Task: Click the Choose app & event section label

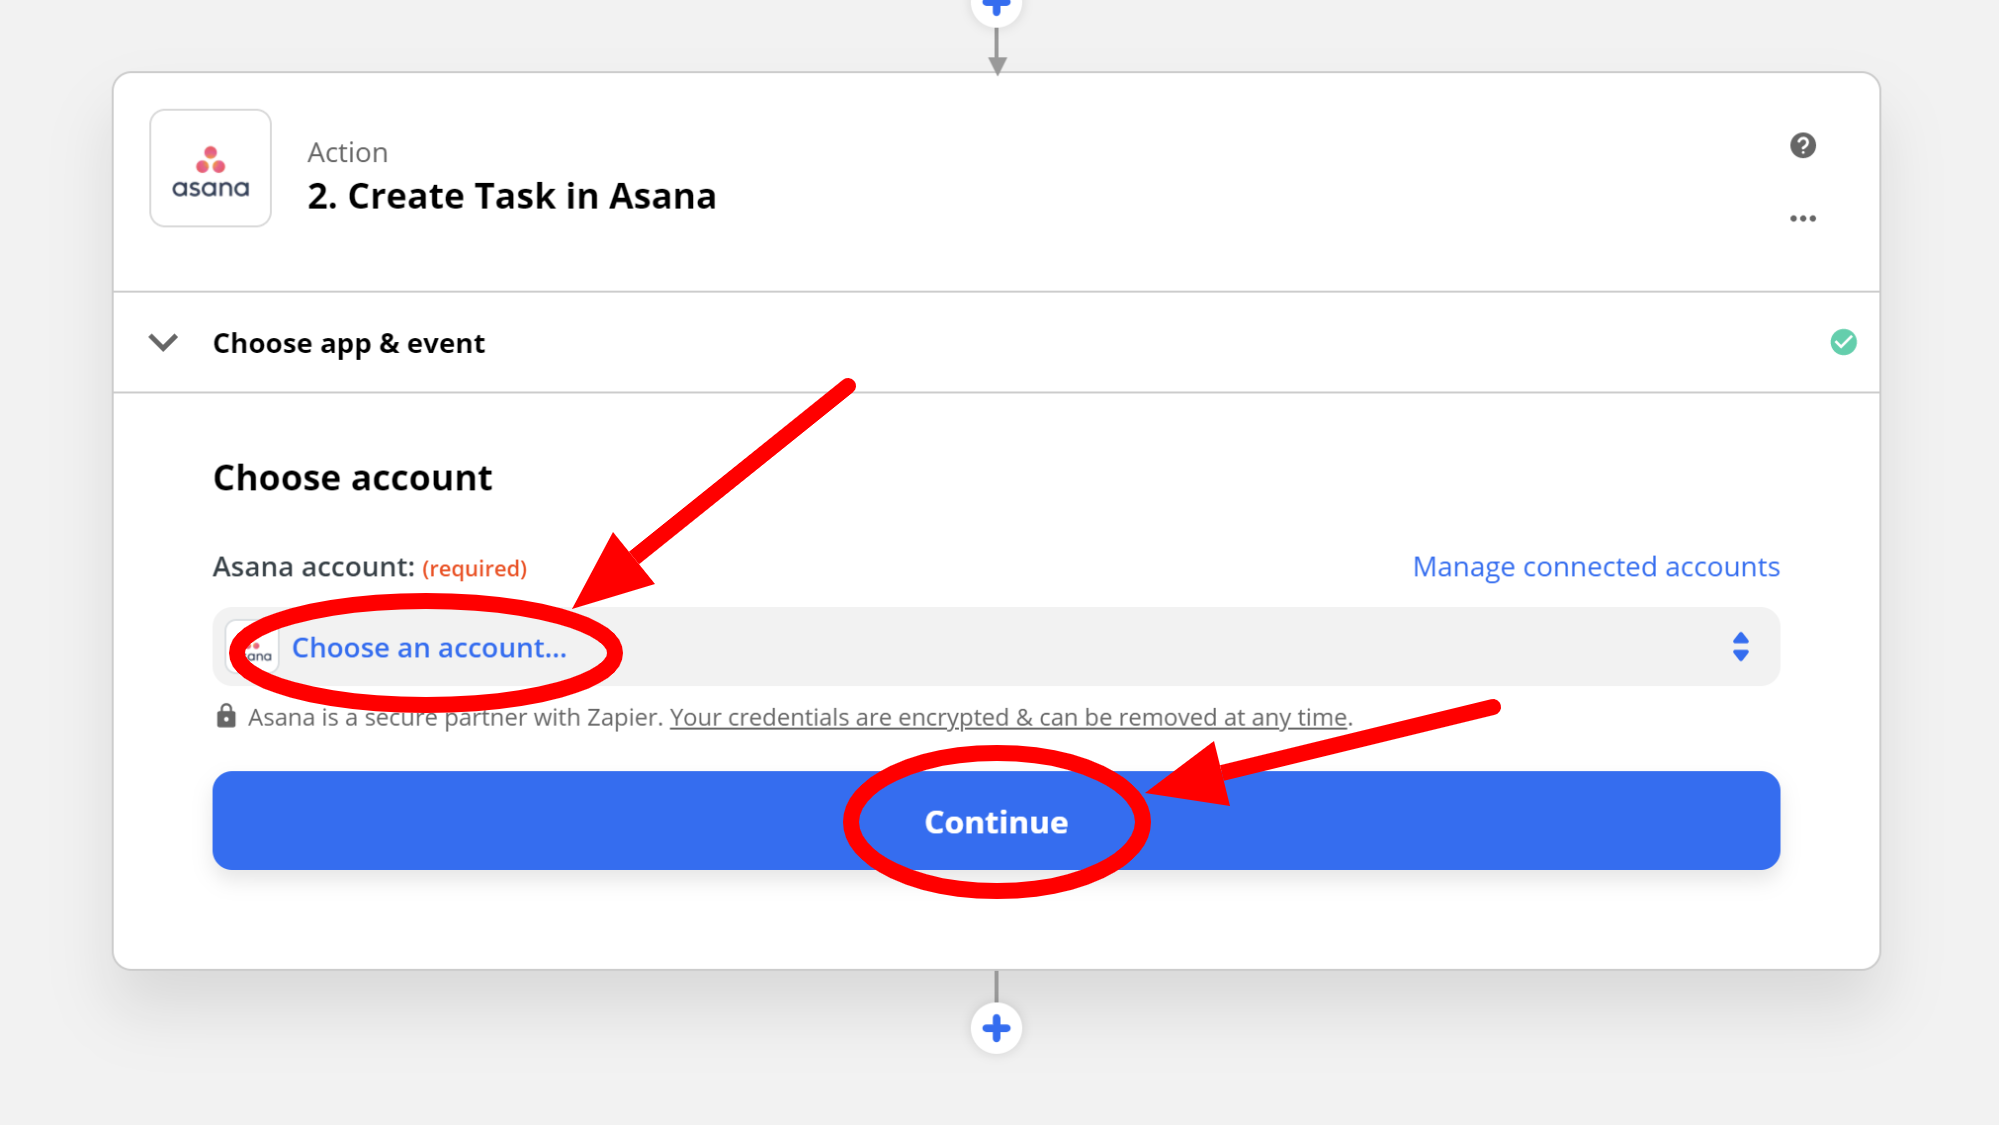Action: click(348, 343)
